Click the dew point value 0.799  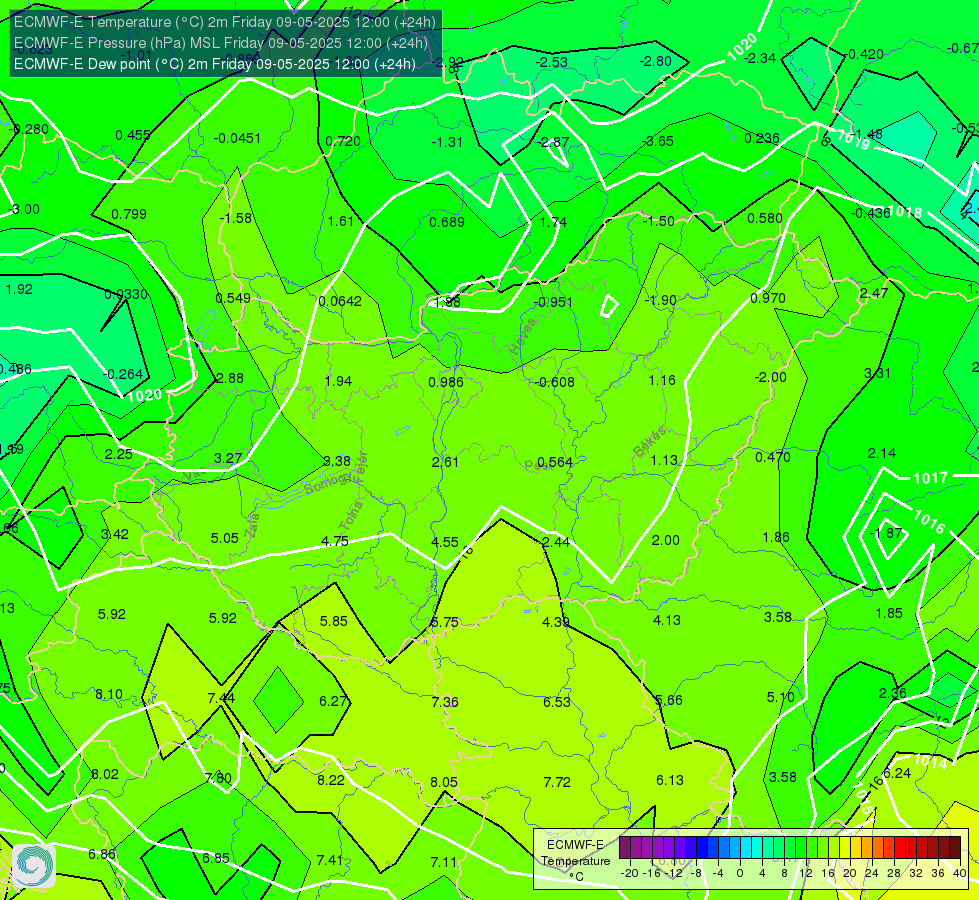pos(129,215)
